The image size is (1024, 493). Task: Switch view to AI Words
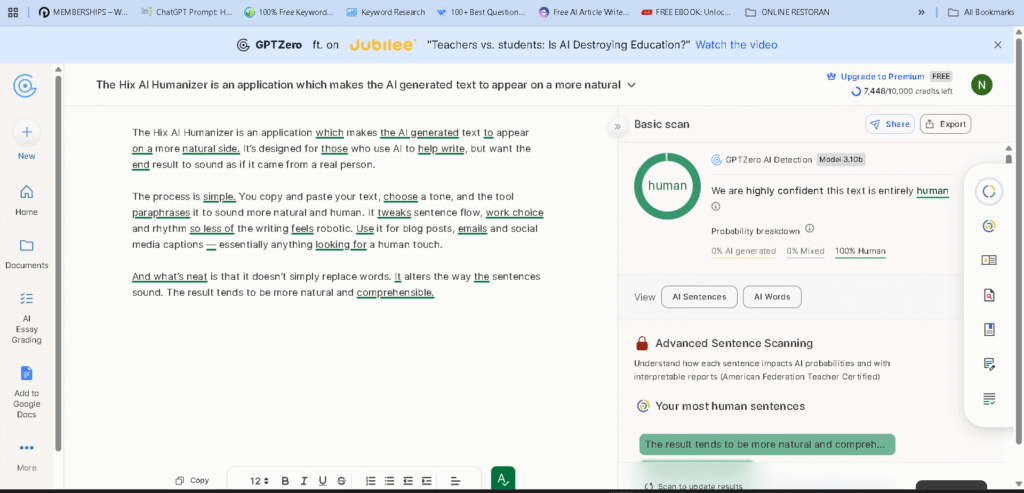coord(771,297)
